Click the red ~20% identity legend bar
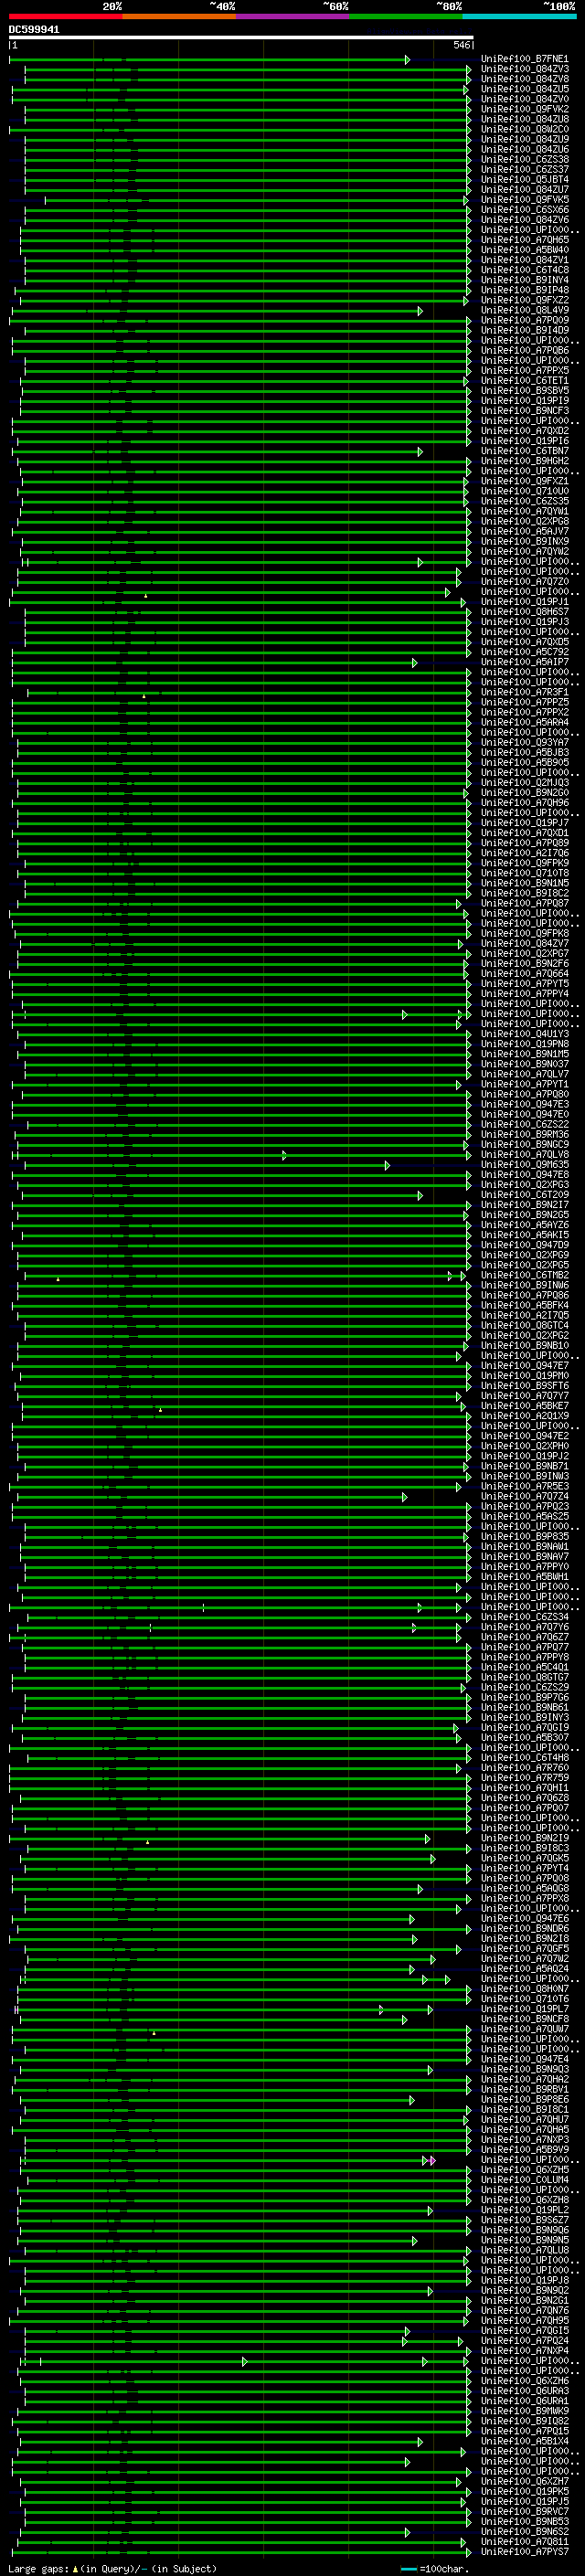This screenshot has height=2576, width=585. 66,16
